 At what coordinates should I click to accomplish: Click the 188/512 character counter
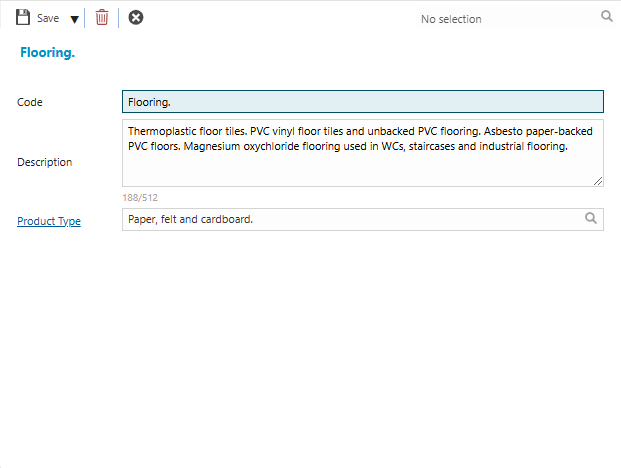coord(140,198)
